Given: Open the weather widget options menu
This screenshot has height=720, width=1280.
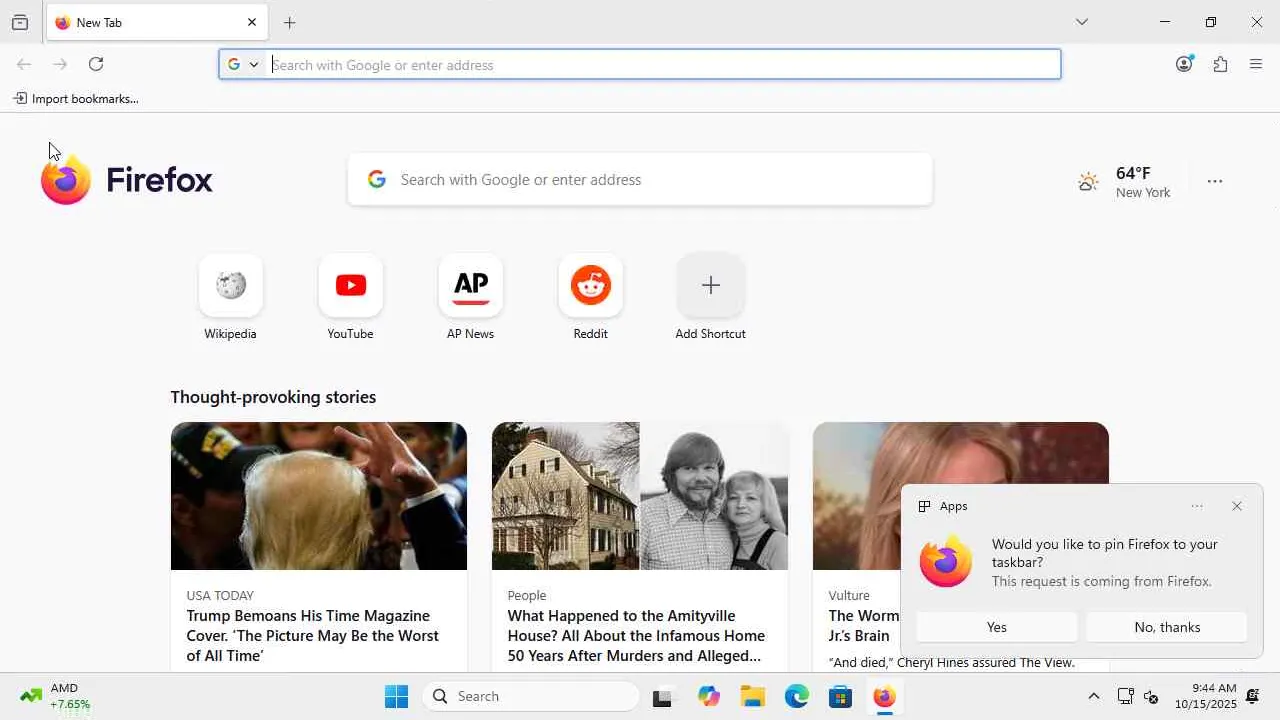Looking at the screenshot, I should click(x=1215, y=181).
